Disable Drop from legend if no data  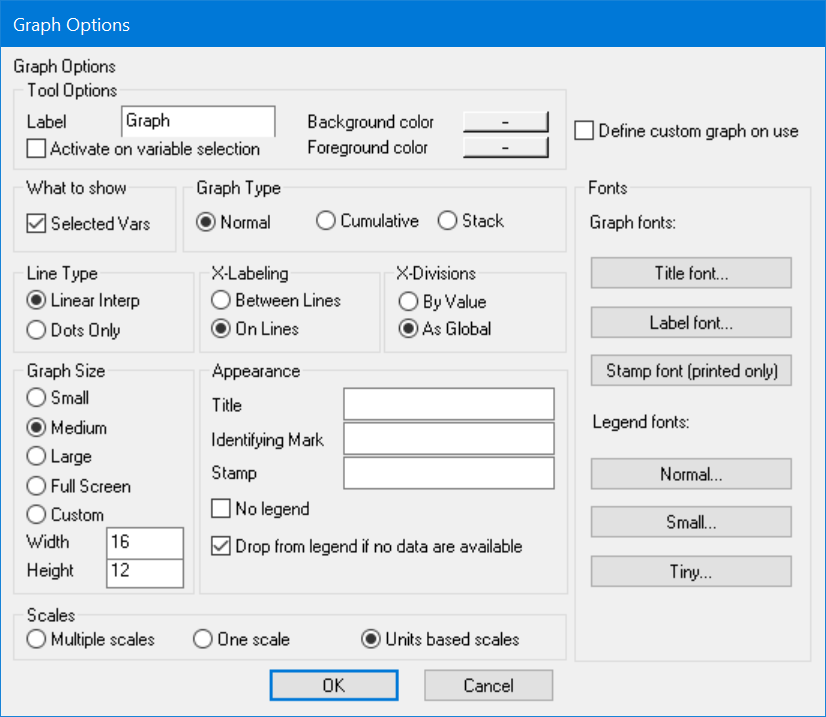click(222, 547)
